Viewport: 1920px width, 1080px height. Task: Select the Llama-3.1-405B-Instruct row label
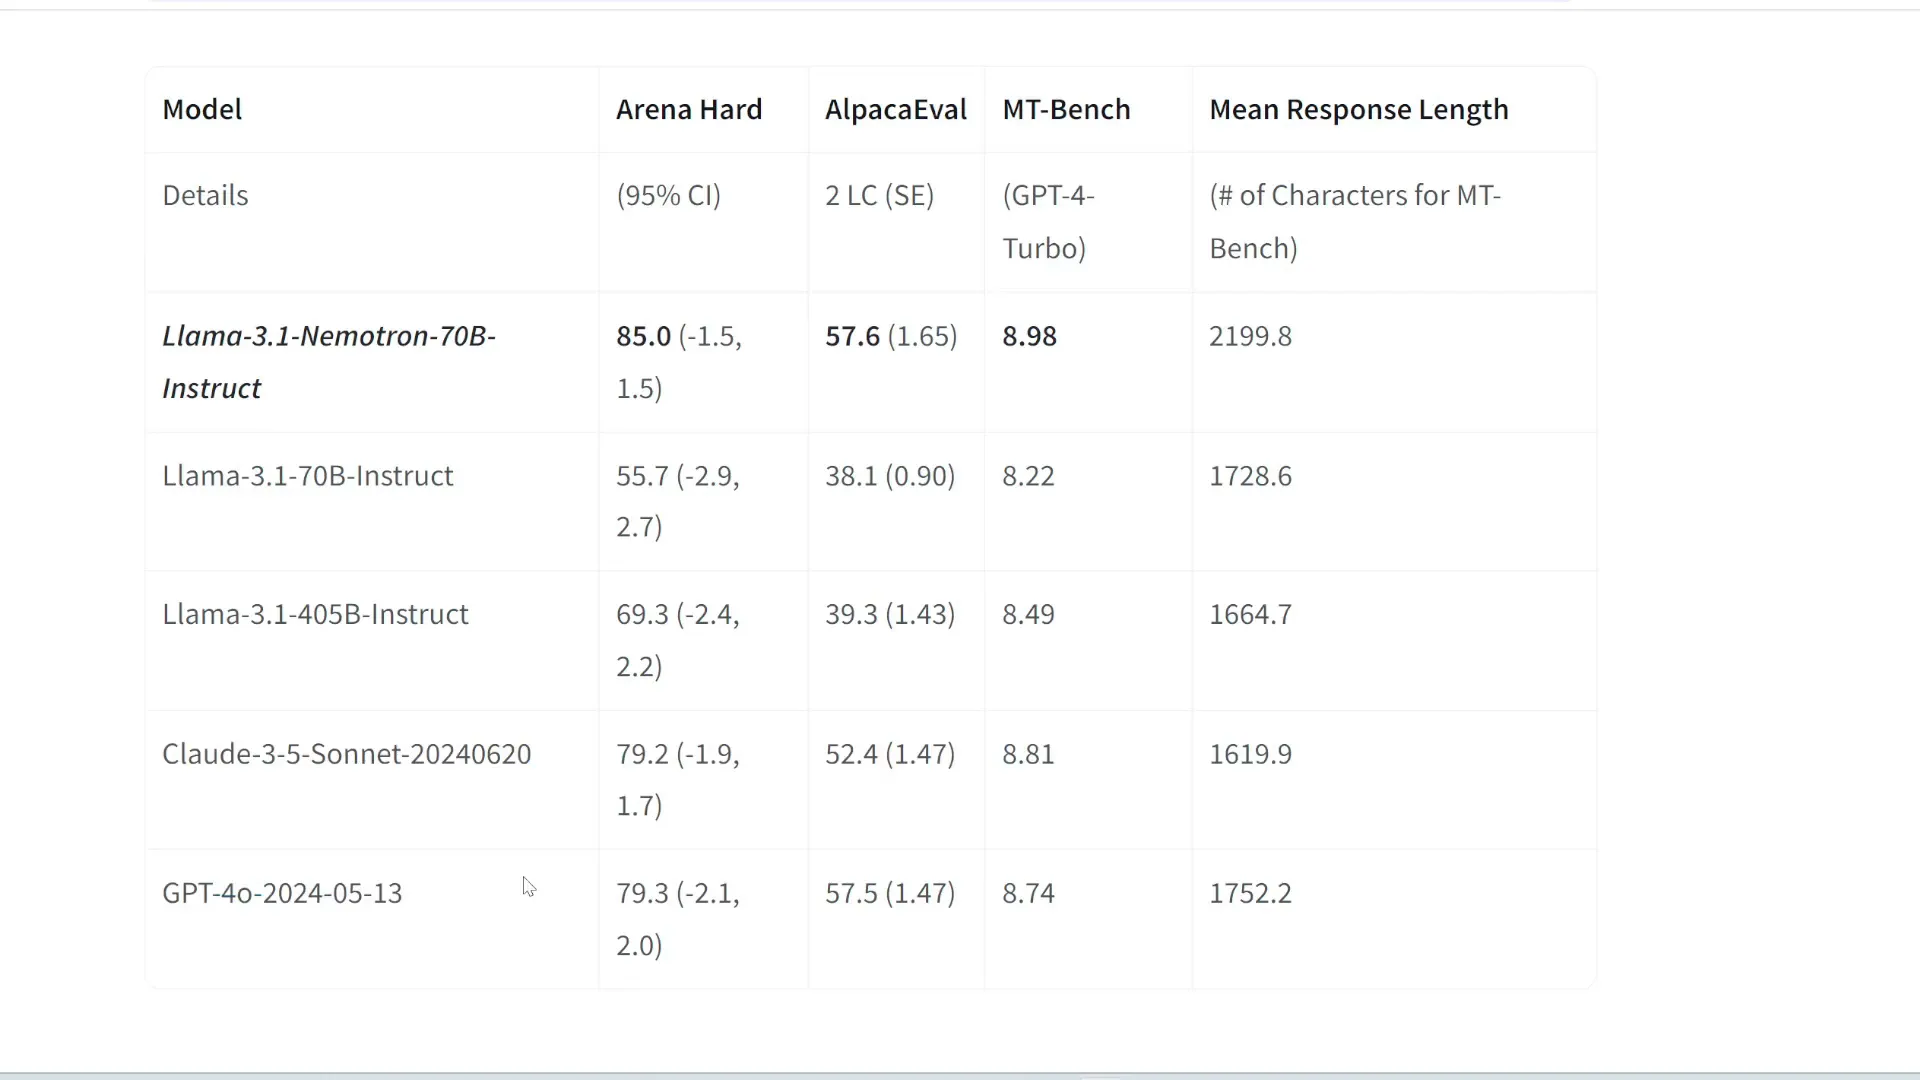click(315, 615)
